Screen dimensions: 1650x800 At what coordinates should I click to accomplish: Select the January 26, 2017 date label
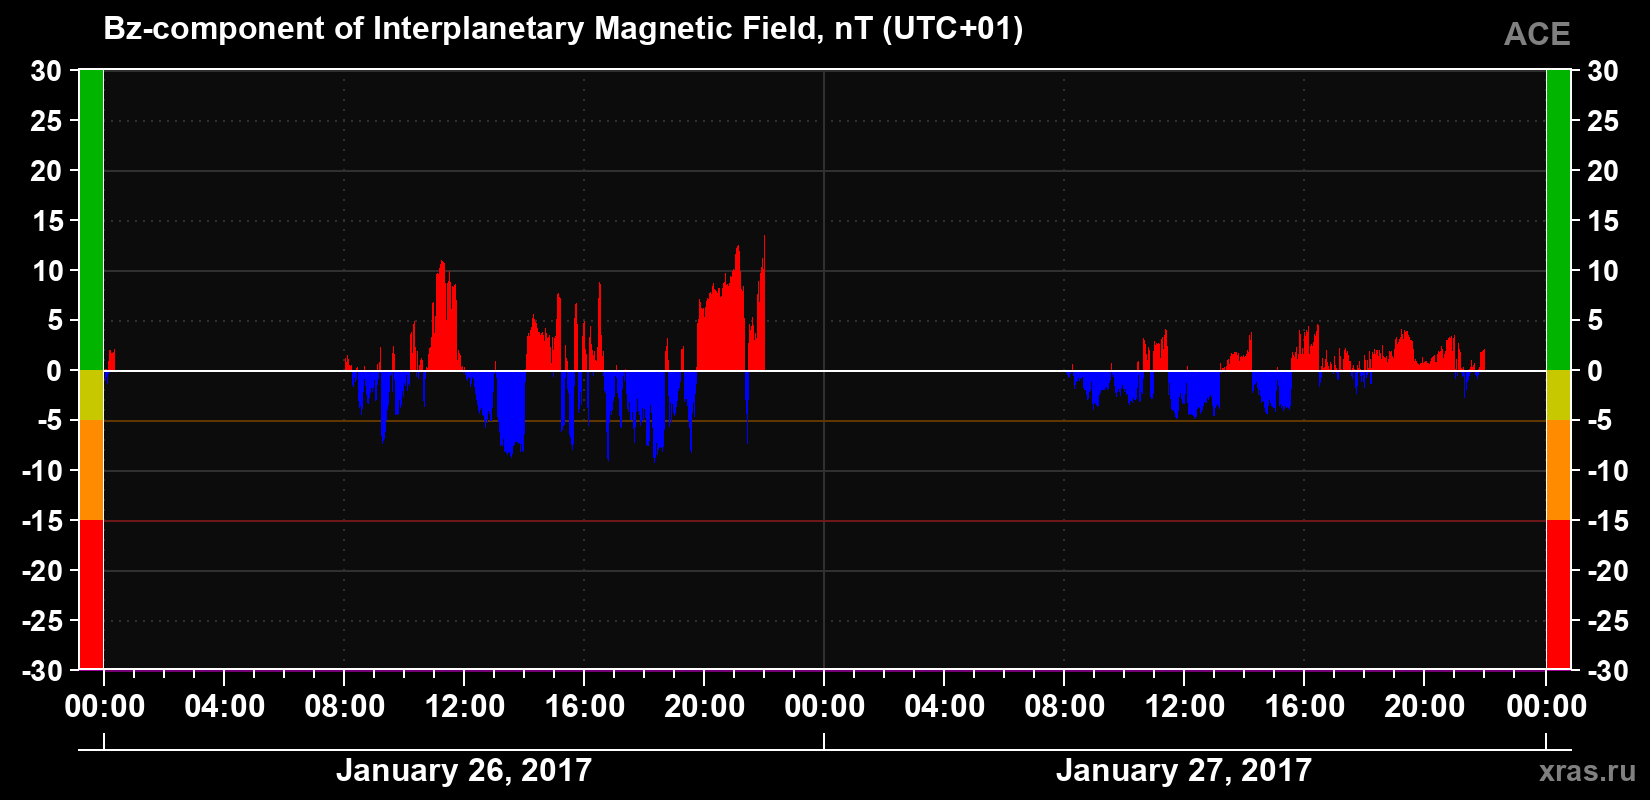(464, 770)
